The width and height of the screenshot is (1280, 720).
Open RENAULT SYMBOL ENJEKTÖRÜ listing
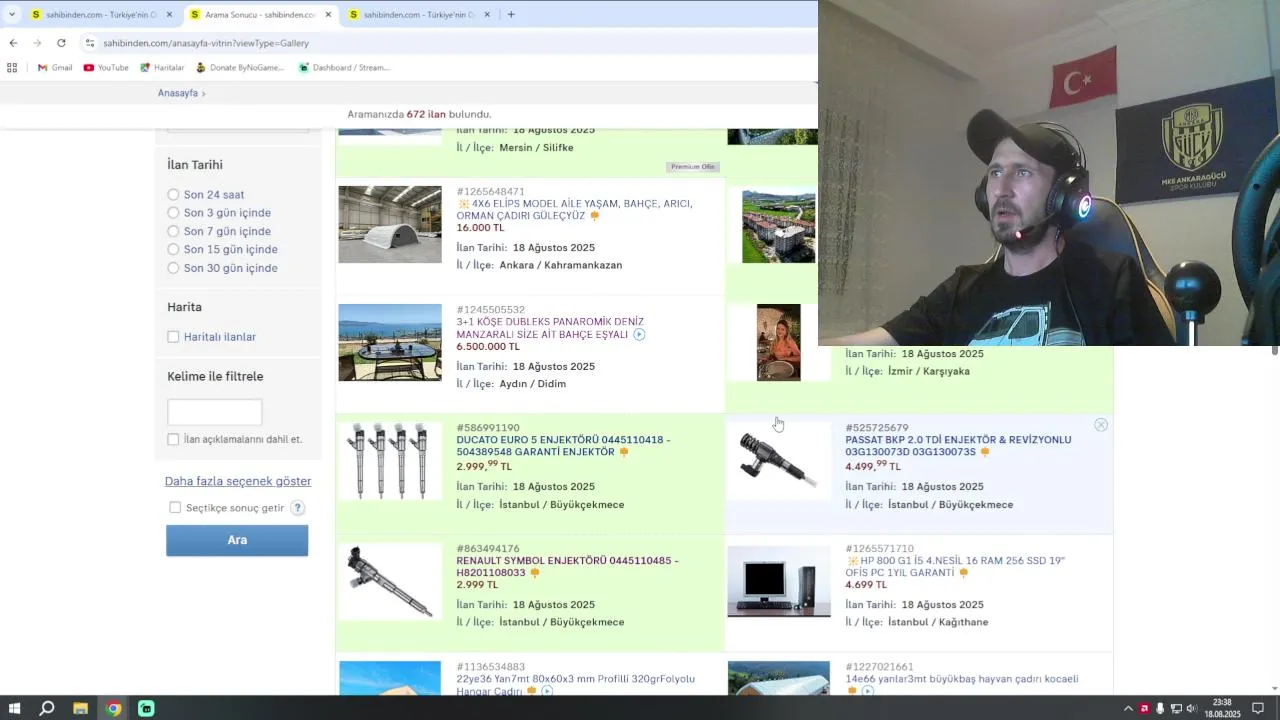click(x=567, y=567)
